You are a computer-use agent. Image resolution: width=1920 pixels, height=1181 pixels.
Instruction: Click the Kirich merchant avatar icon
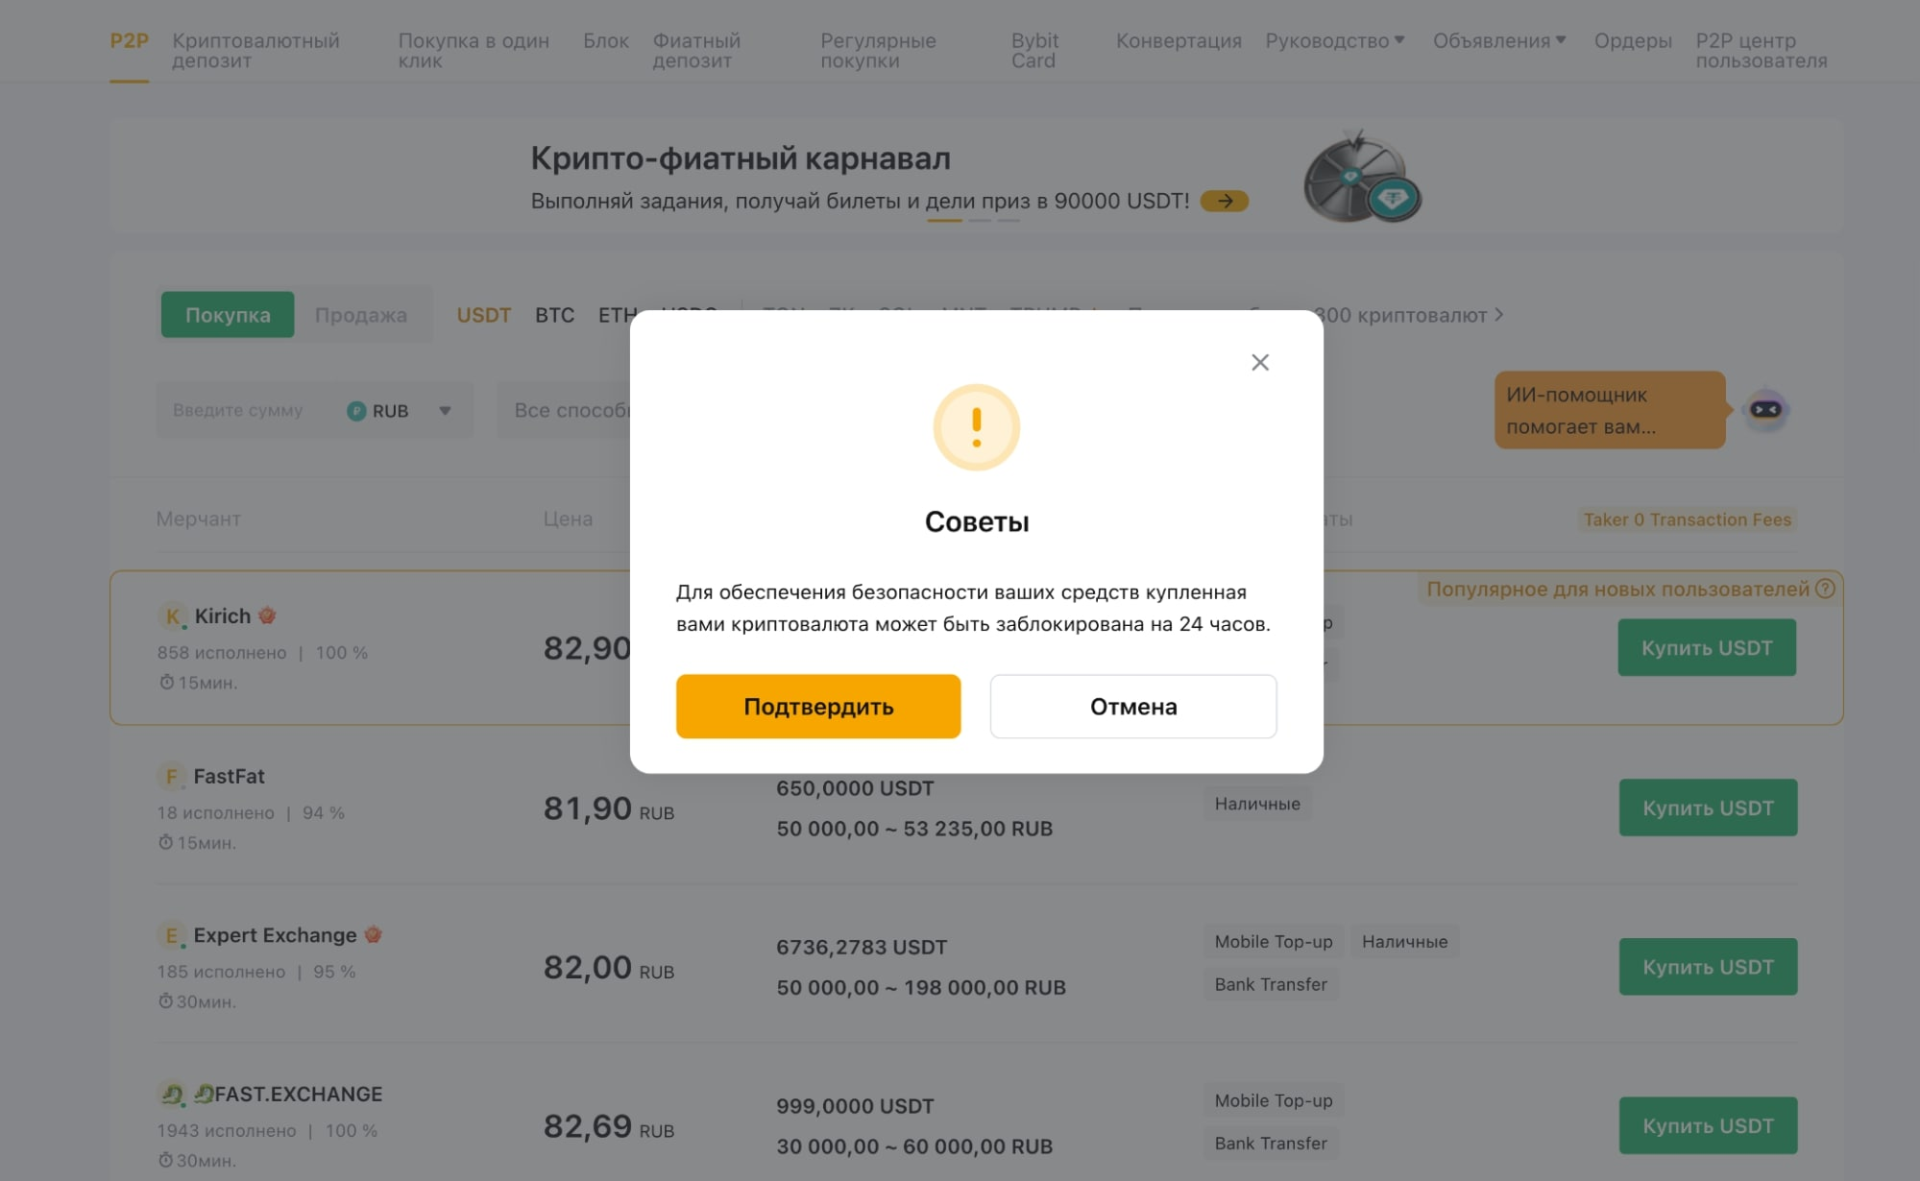pyautogui.click(x=172, y=617)
